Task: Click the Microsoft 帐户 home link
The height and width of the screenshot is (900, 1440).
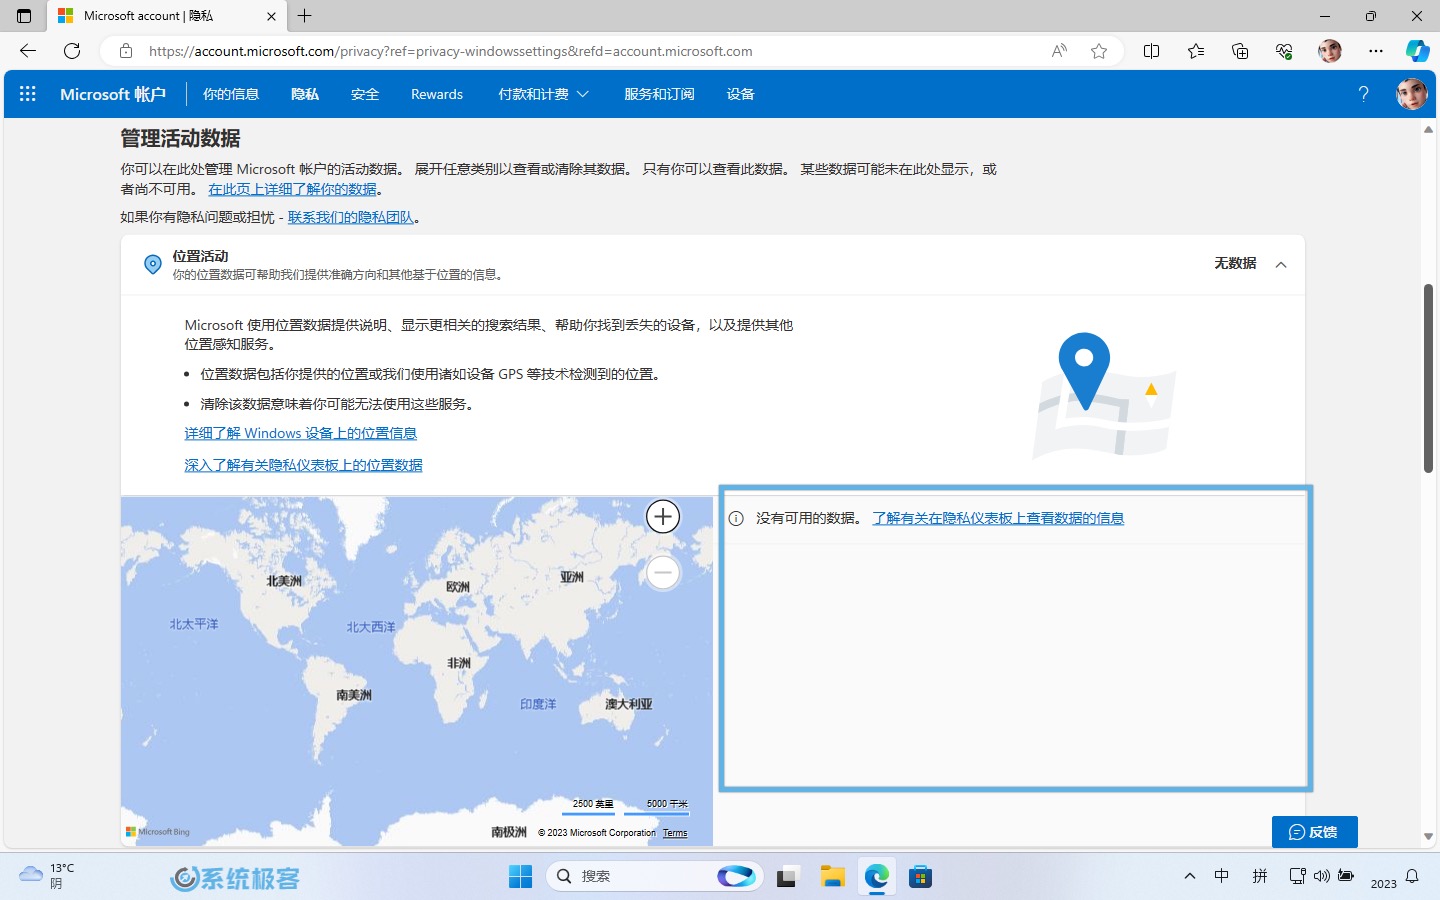Action: pyautogui.click(x=113, y=94)
